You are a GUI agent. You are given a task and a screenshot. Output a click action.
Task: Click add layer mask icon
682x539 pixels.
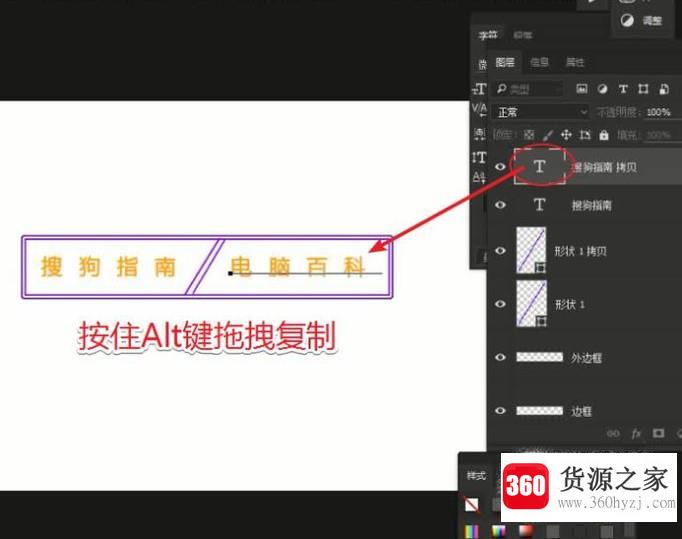coord(659,433)
